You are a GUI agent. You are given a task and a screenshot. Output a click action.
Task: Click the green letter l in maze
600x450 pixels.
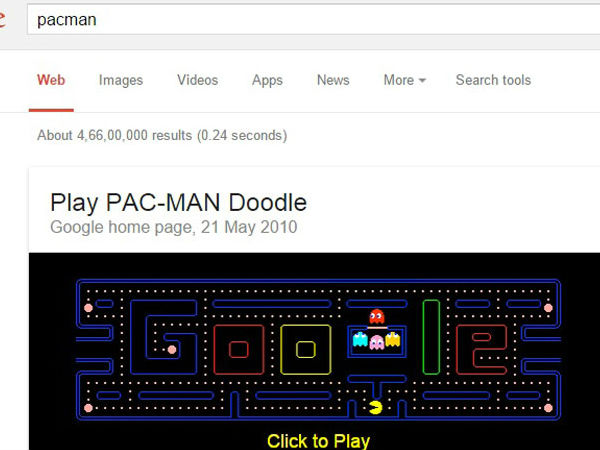[x=431, y=337]
